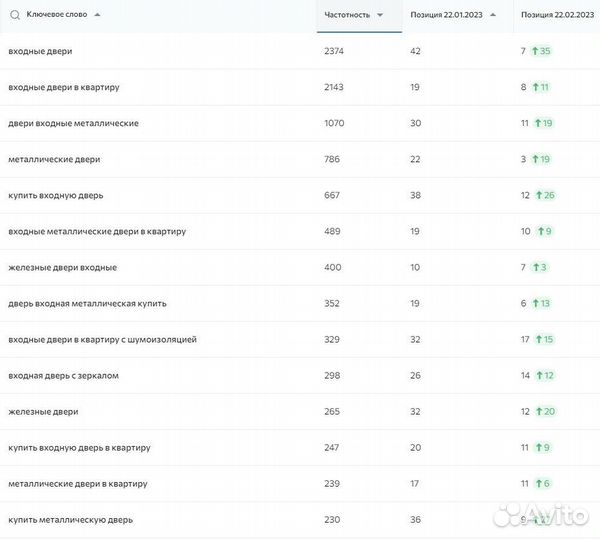Click green growth arrow showing 20

tap(538, 411)
